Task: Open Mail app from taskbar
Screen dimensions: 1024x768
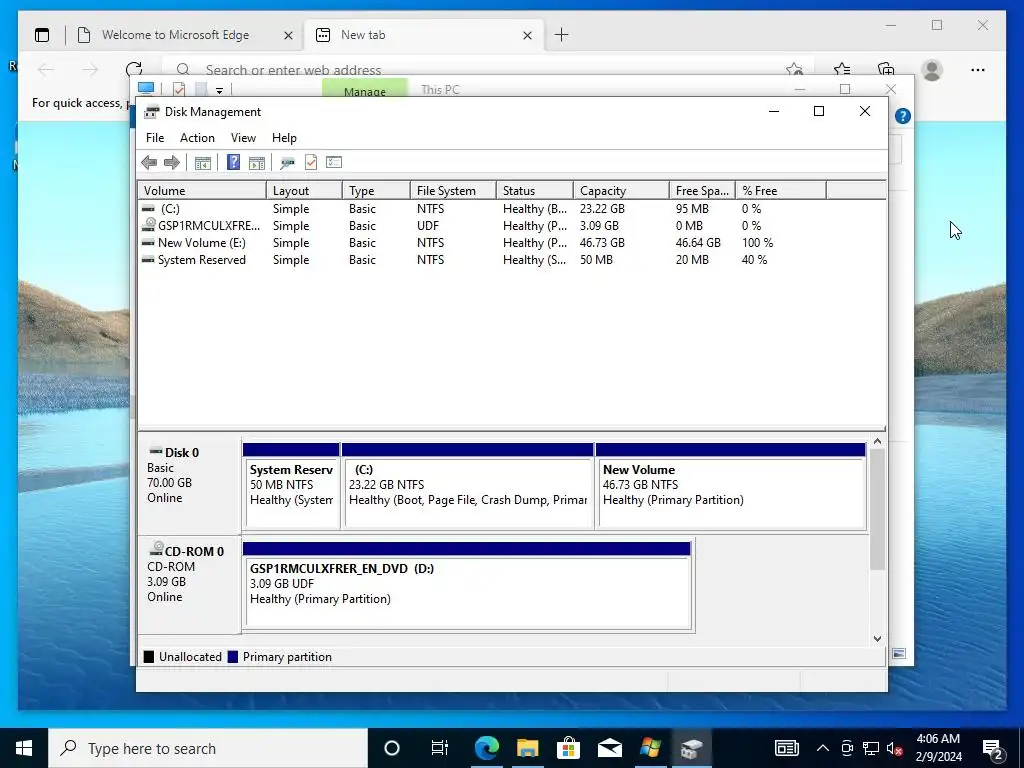Action: point(609,748)
